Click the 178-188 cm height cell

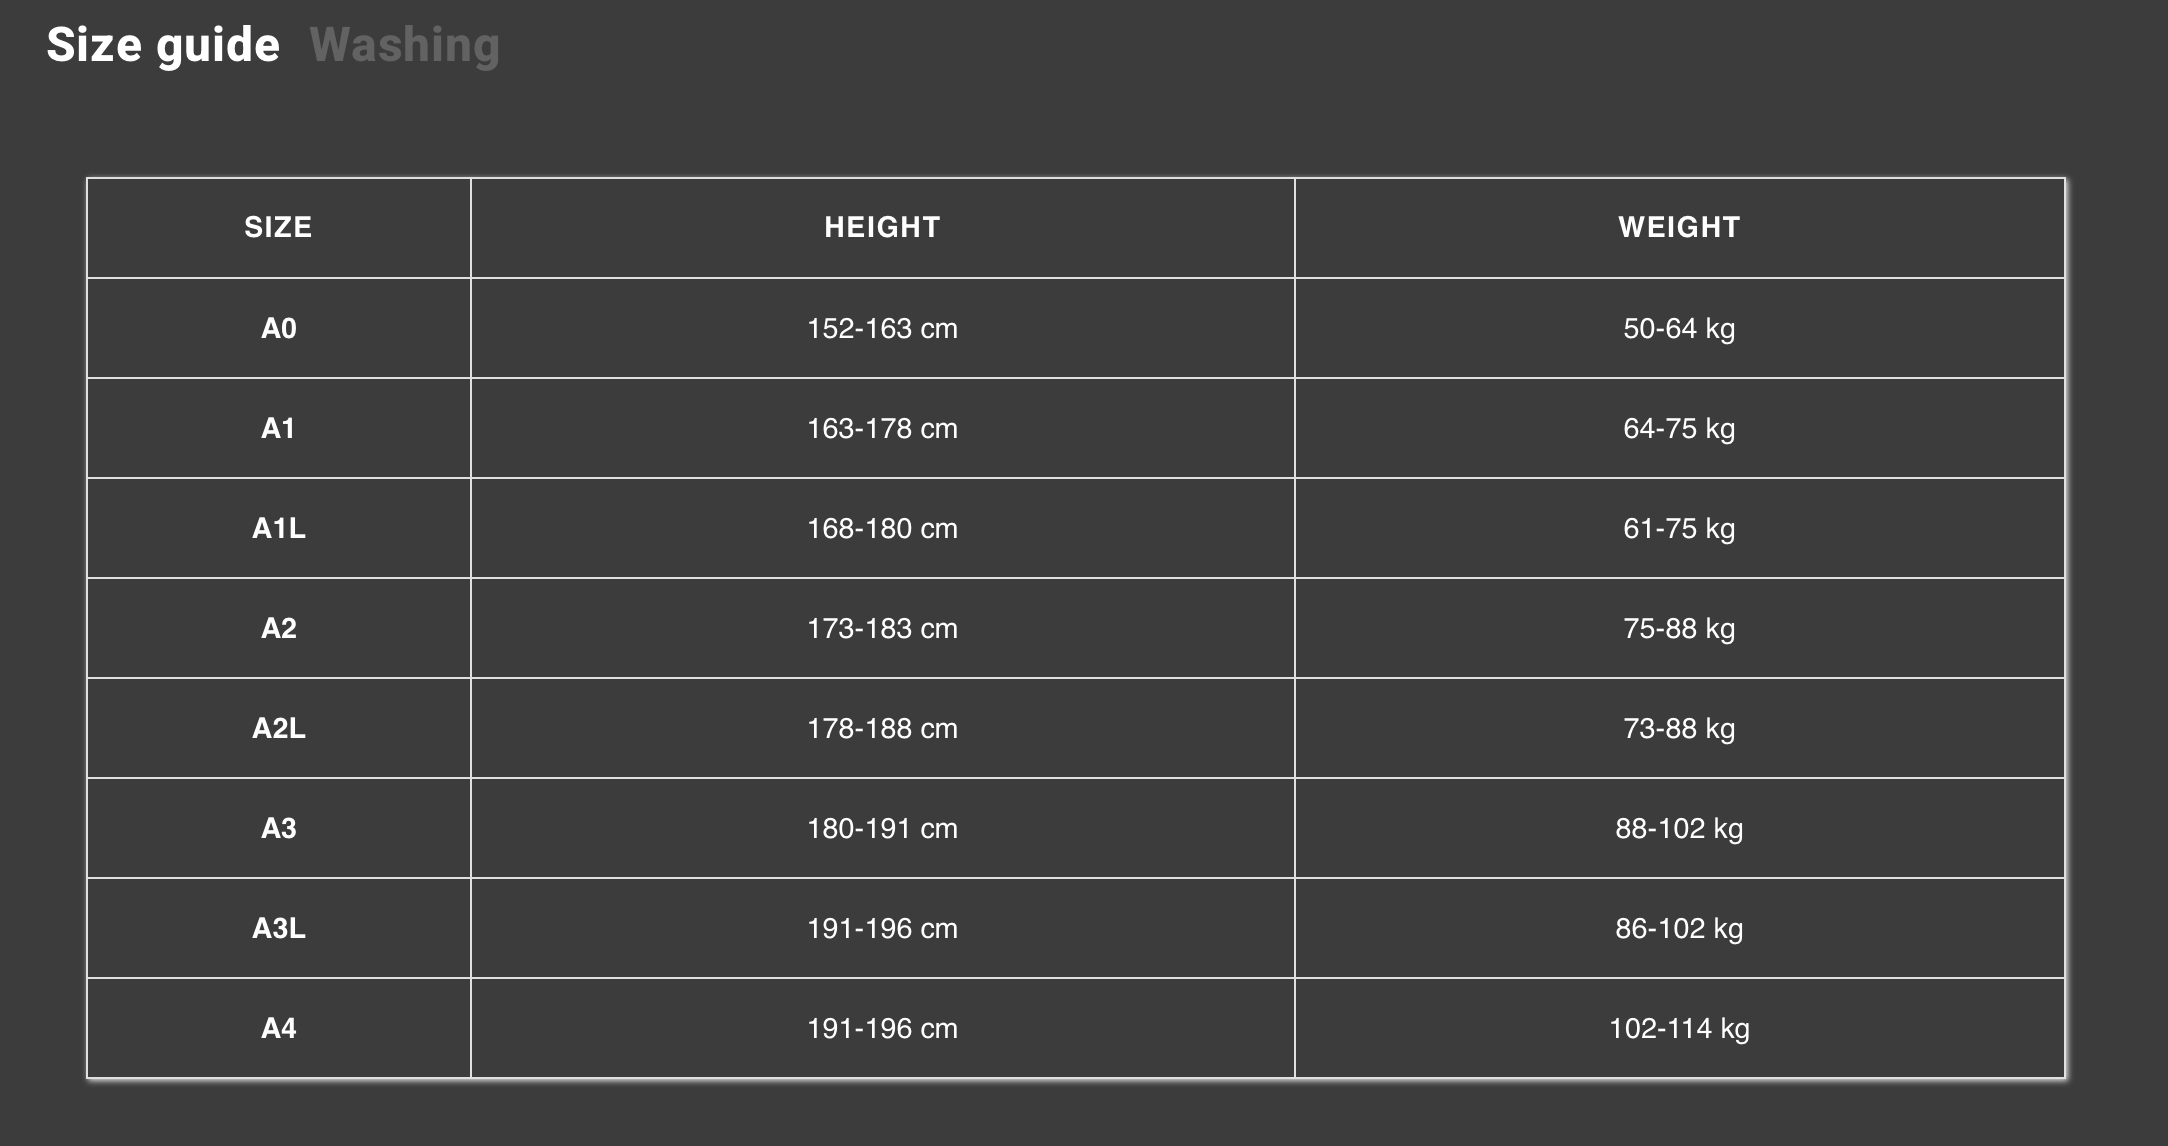[x=882, y=728]
